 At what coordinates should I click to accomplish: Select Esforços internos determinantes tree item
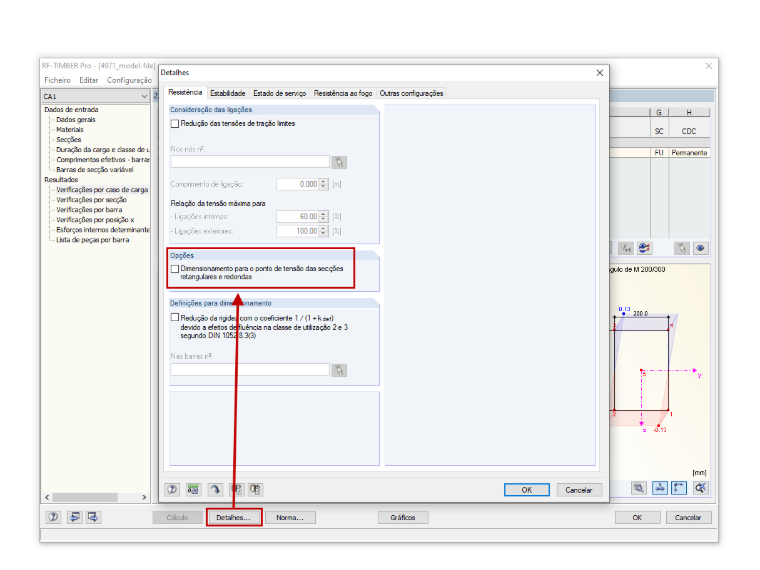pos(103,230)
